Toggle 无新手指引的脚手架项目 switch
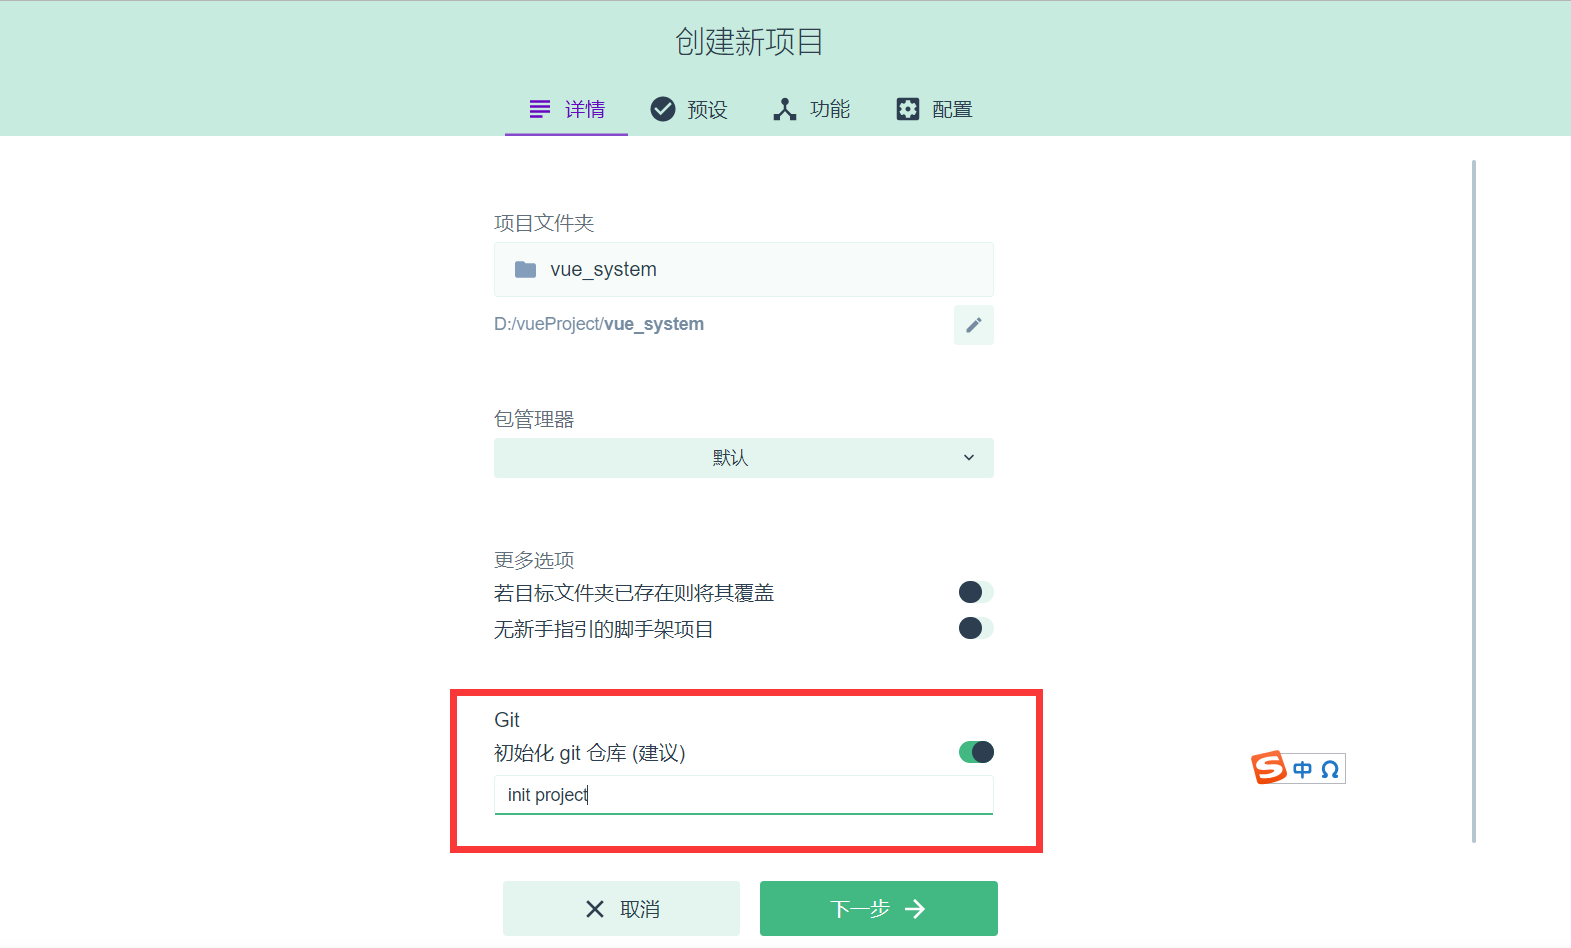 (975, 628)
